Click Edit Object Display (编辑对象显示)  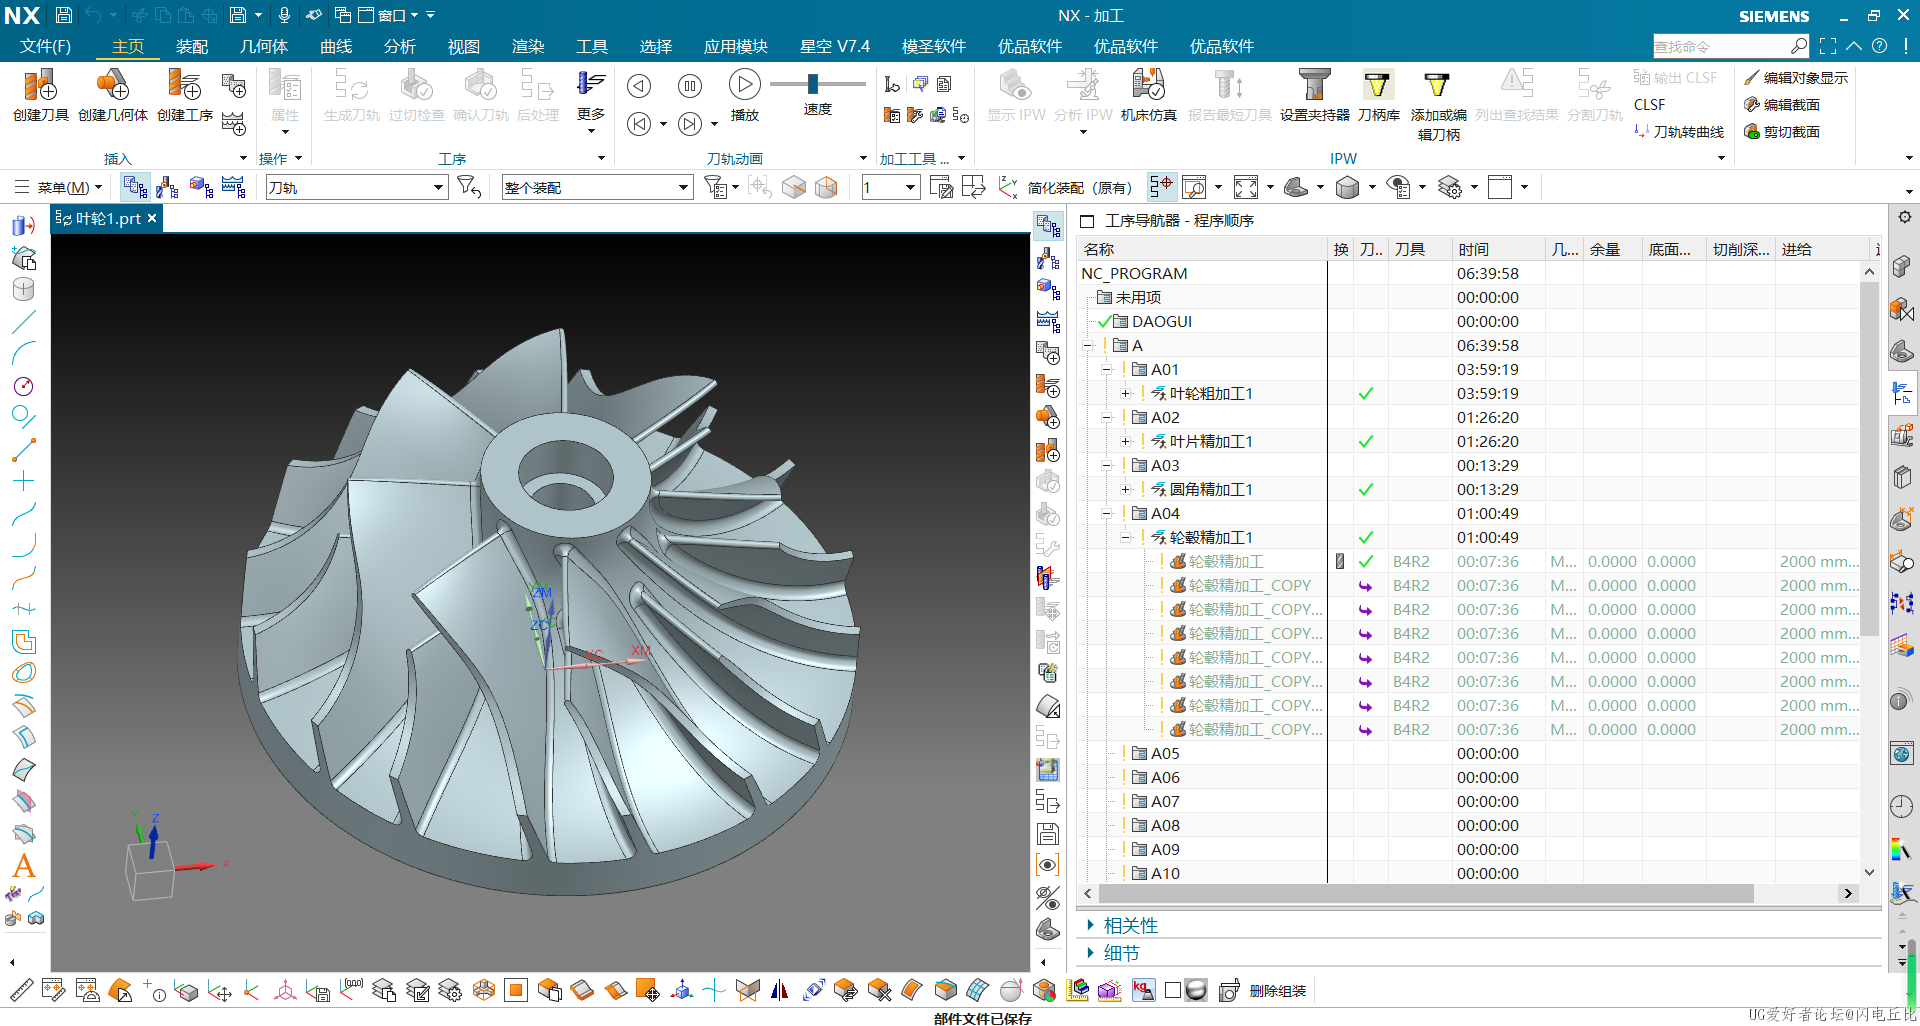[x=1796, y=77]
